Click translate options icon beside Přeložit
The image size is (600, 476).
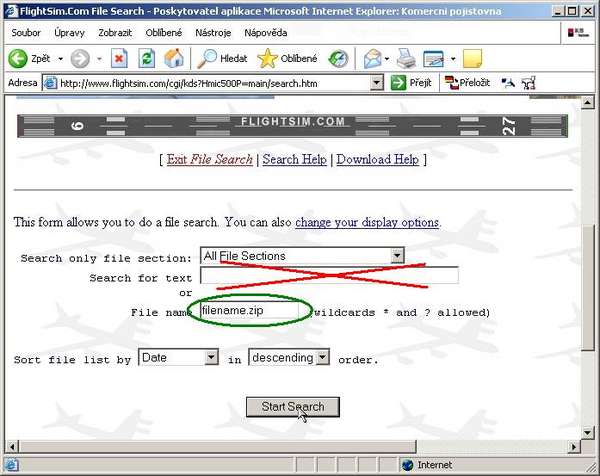pos(508,82)
